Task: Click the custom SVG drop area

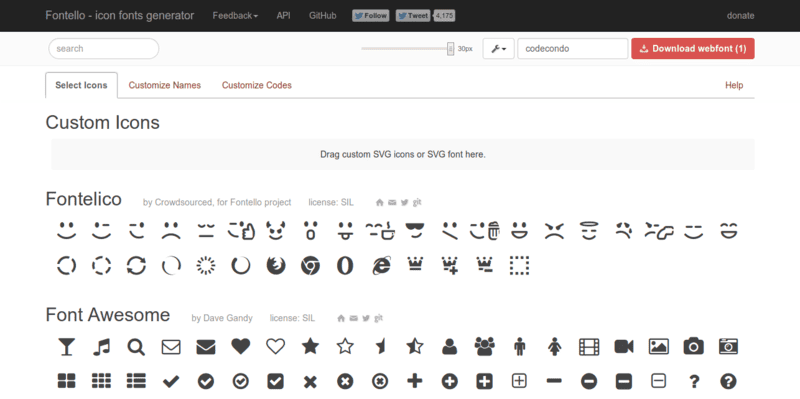Action: (403, 154)
